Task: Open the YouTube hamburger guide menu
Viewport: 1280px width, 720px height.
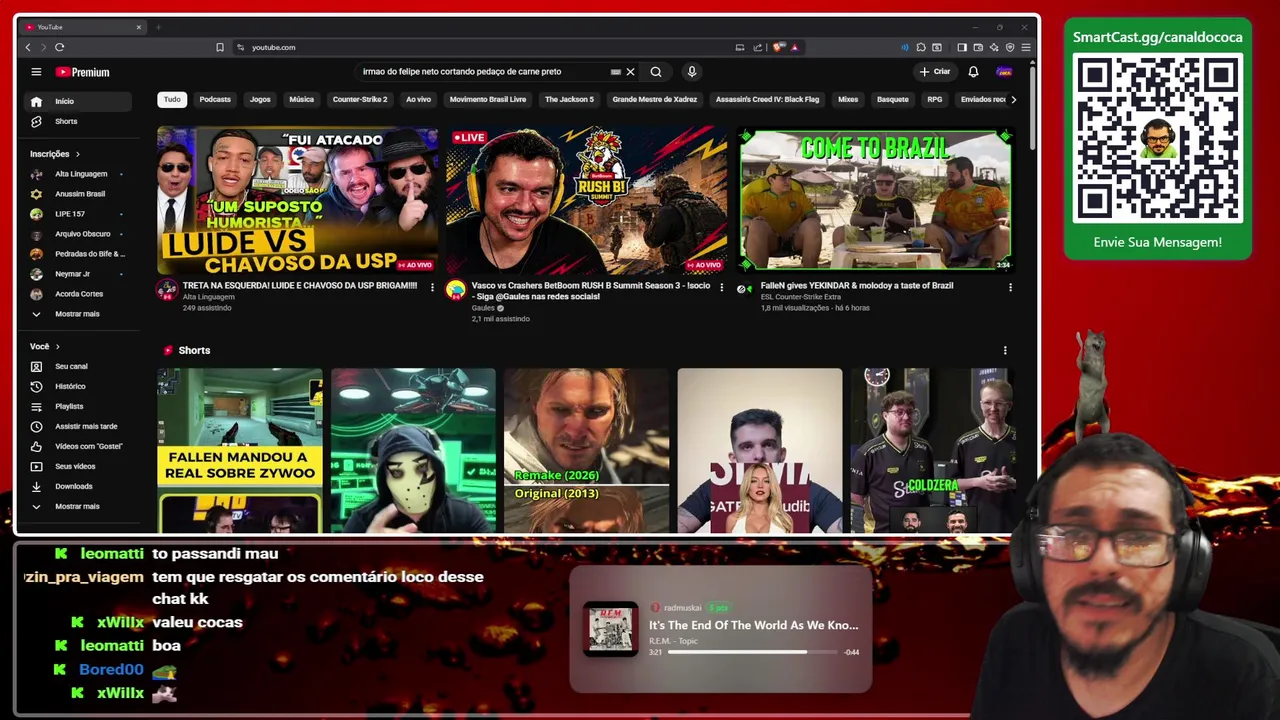Action: click(36, 72)
